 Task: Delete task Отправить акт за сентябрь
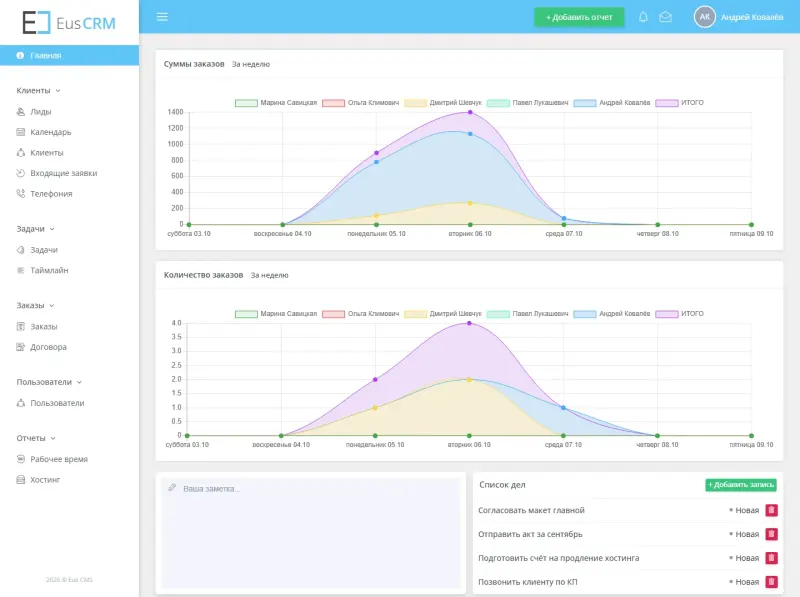pyautogui.click(x=771, y=534)
